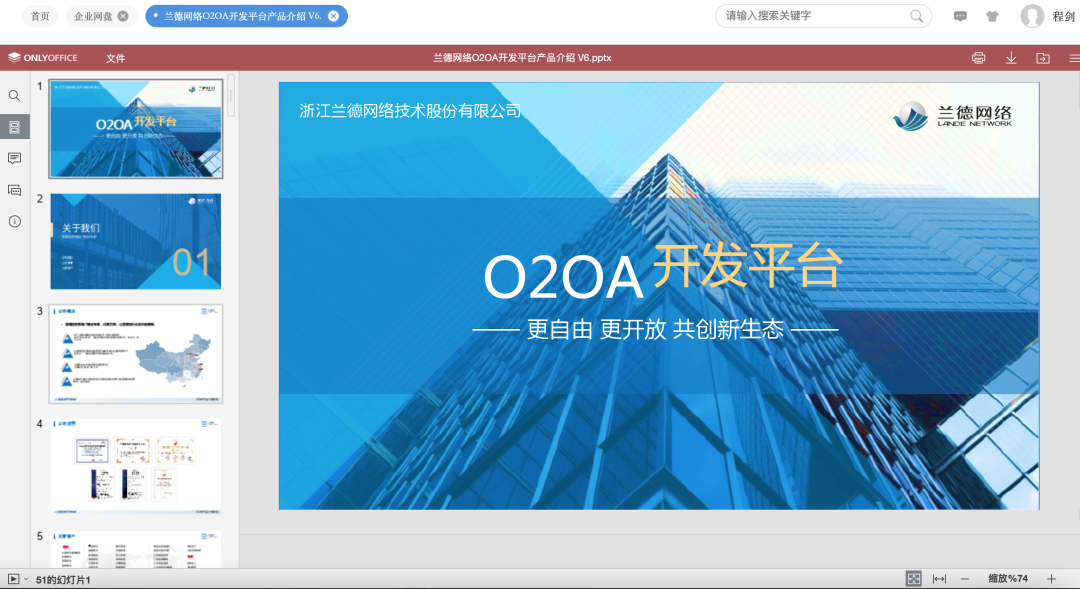The width and height of the screenshot is (1080, 589).
Task: Open the messages icon in top bar
Action: 960,16
